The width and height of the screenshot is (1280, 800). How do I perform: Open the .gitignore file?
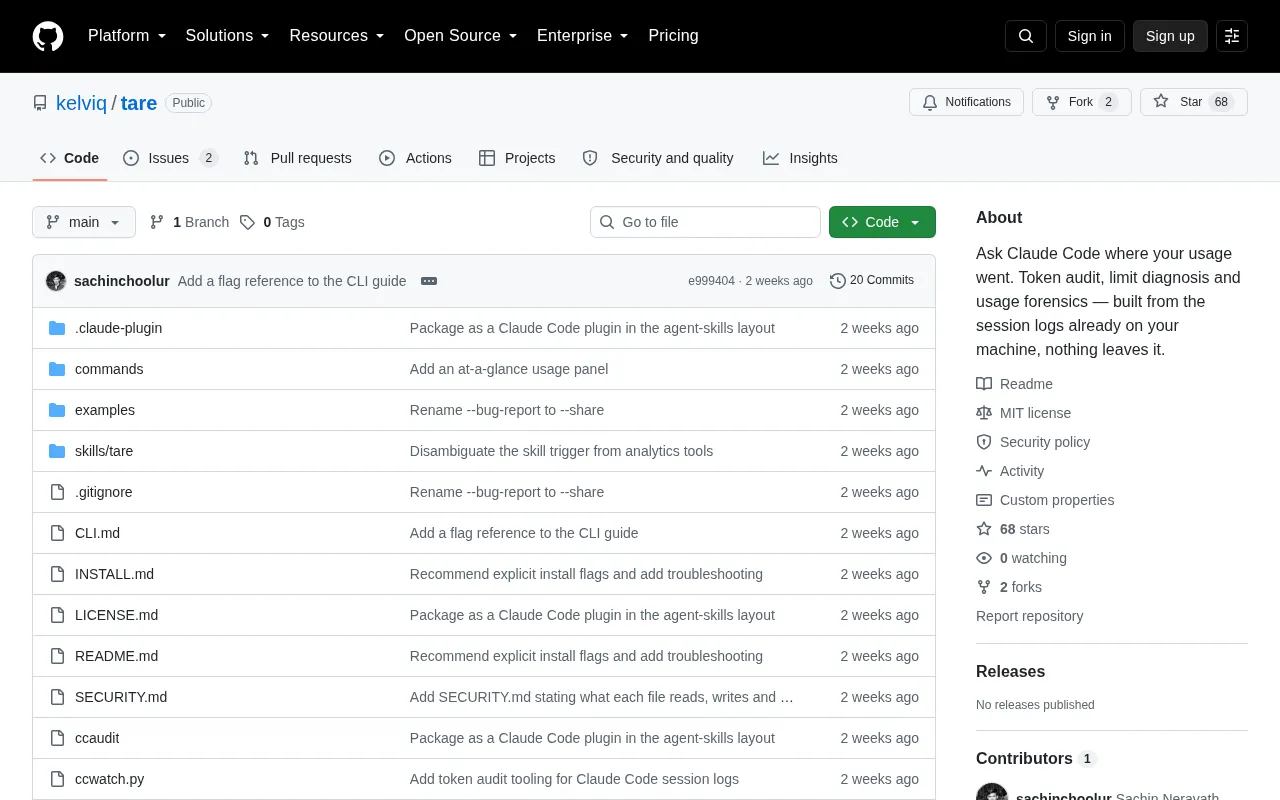click(x=104, y=492)
